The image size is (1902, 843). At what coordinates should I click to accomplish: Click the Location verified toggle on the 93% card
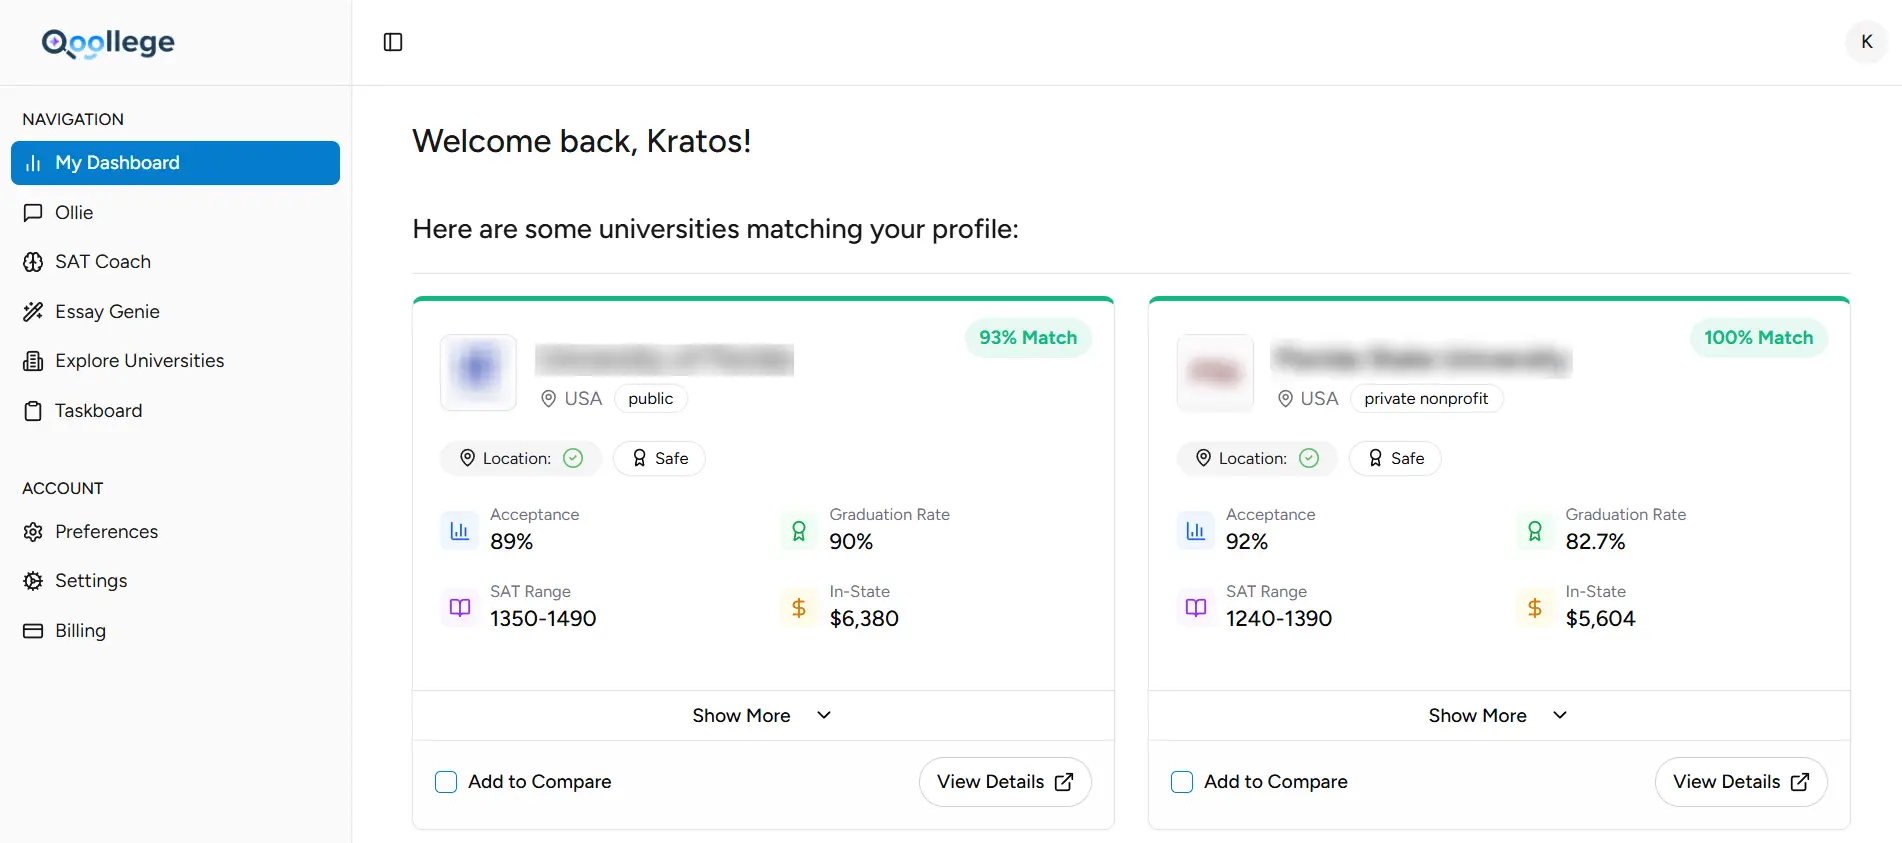pyautogui.click(x=573, y=458)
